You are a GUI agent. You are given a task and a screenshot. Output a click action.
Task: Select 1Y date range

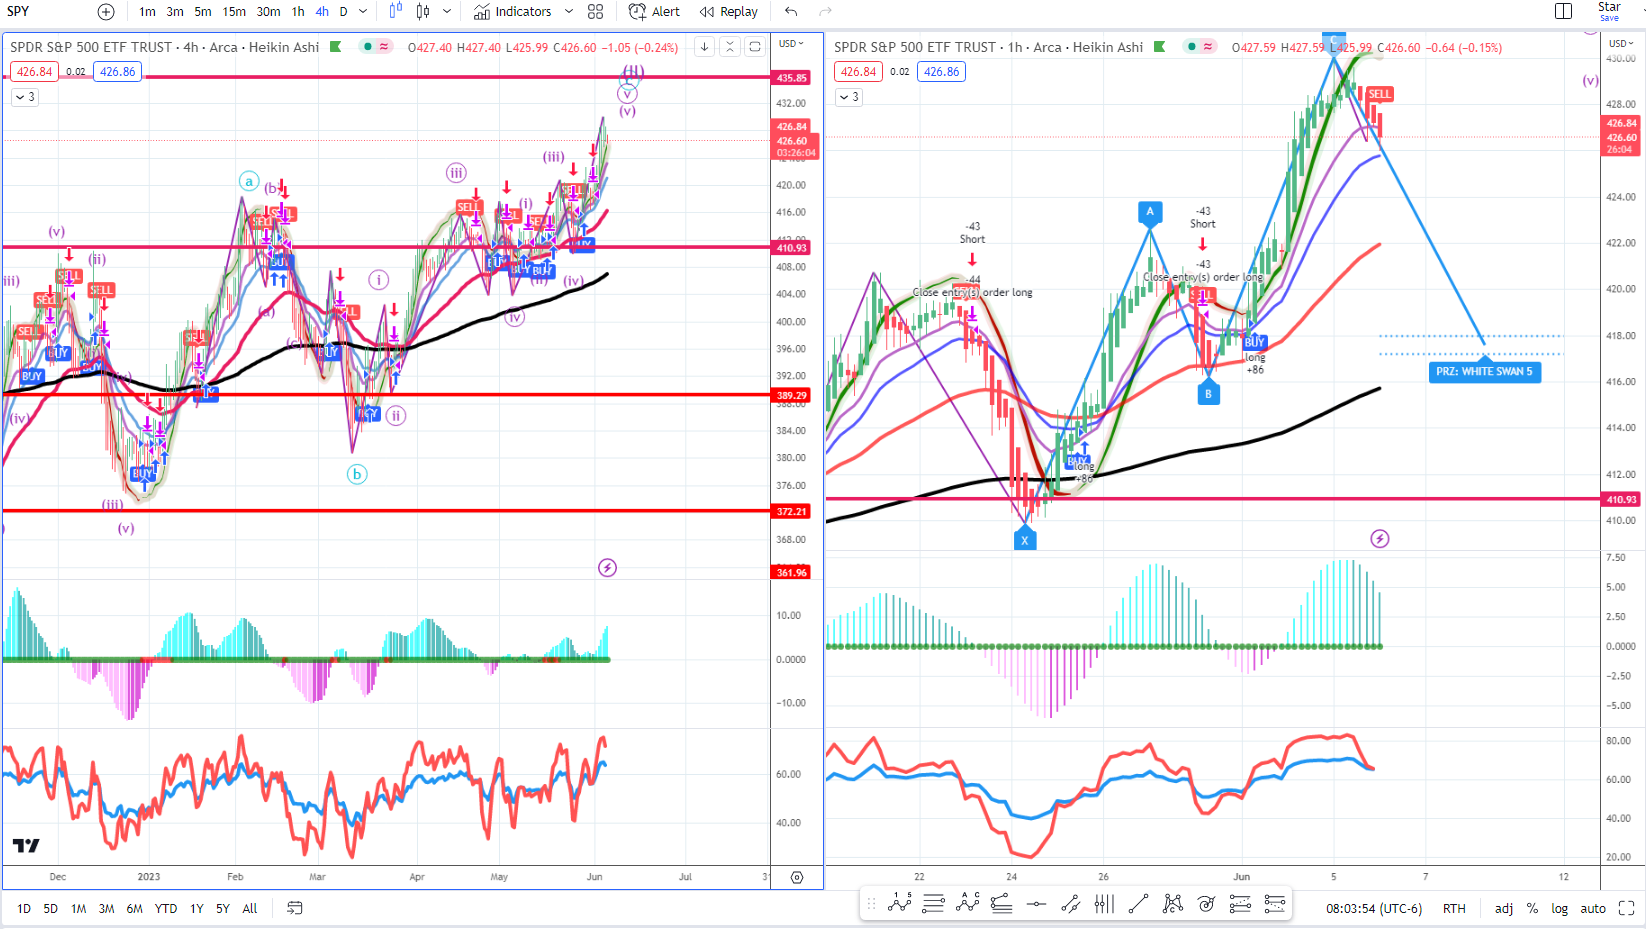[x=197, y=909]
